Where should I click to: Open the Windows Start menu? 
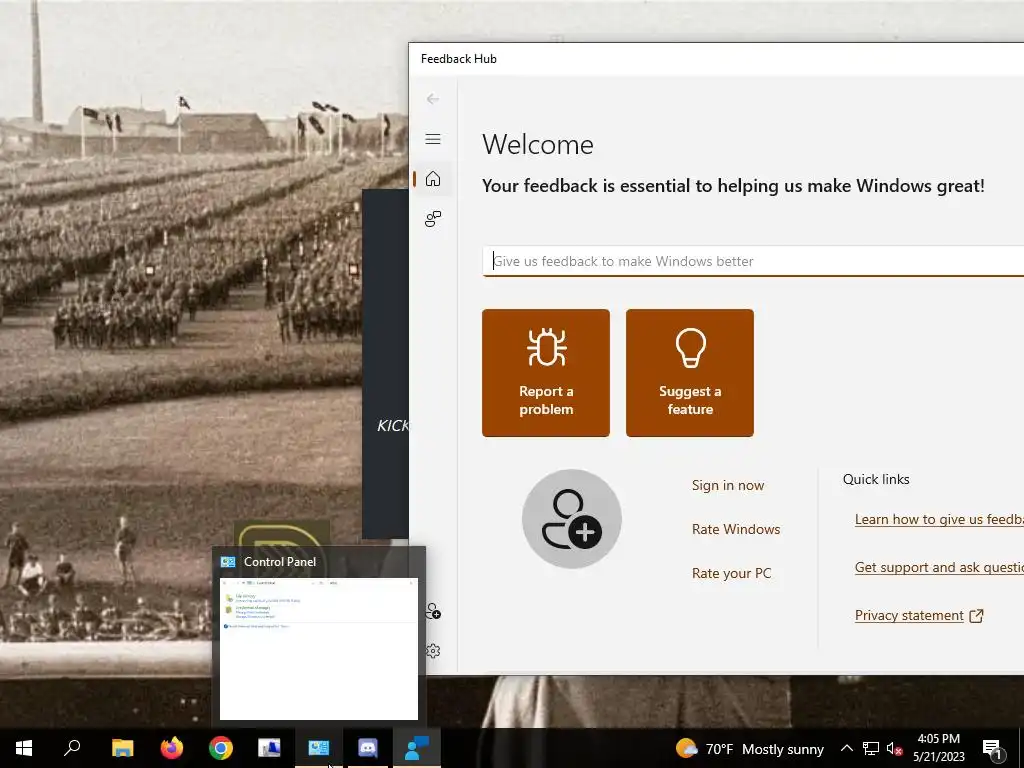24,748
